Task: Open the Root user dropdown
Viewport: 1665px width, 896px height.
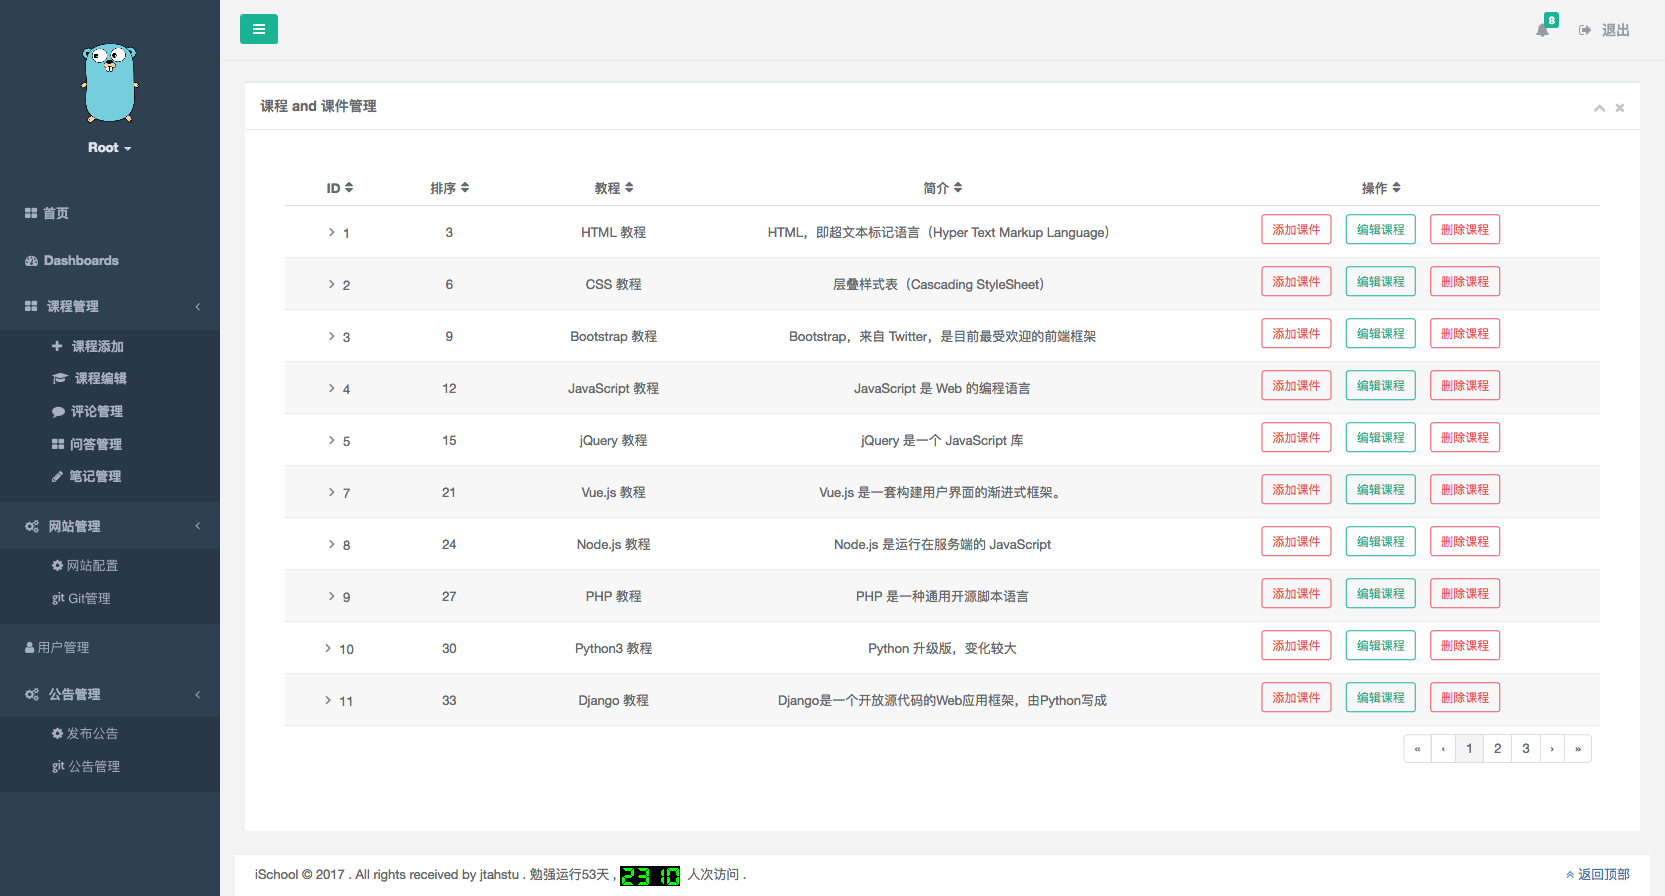Action: pos(110,148)
